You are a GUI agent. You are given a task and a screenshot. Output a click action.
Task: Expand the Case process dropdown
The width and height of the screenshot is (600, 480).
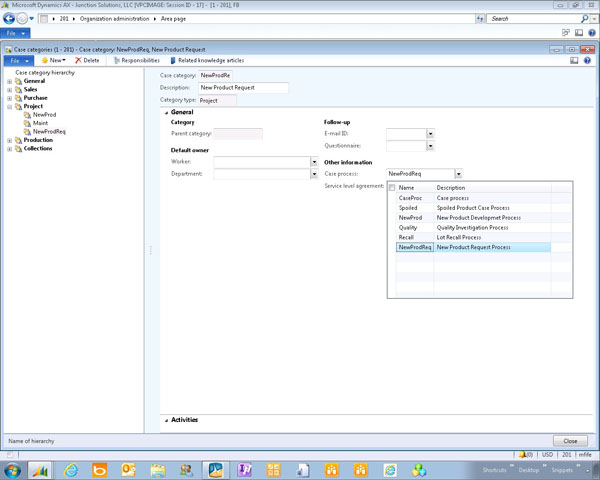pyautogui.click(x=458, y=174)
